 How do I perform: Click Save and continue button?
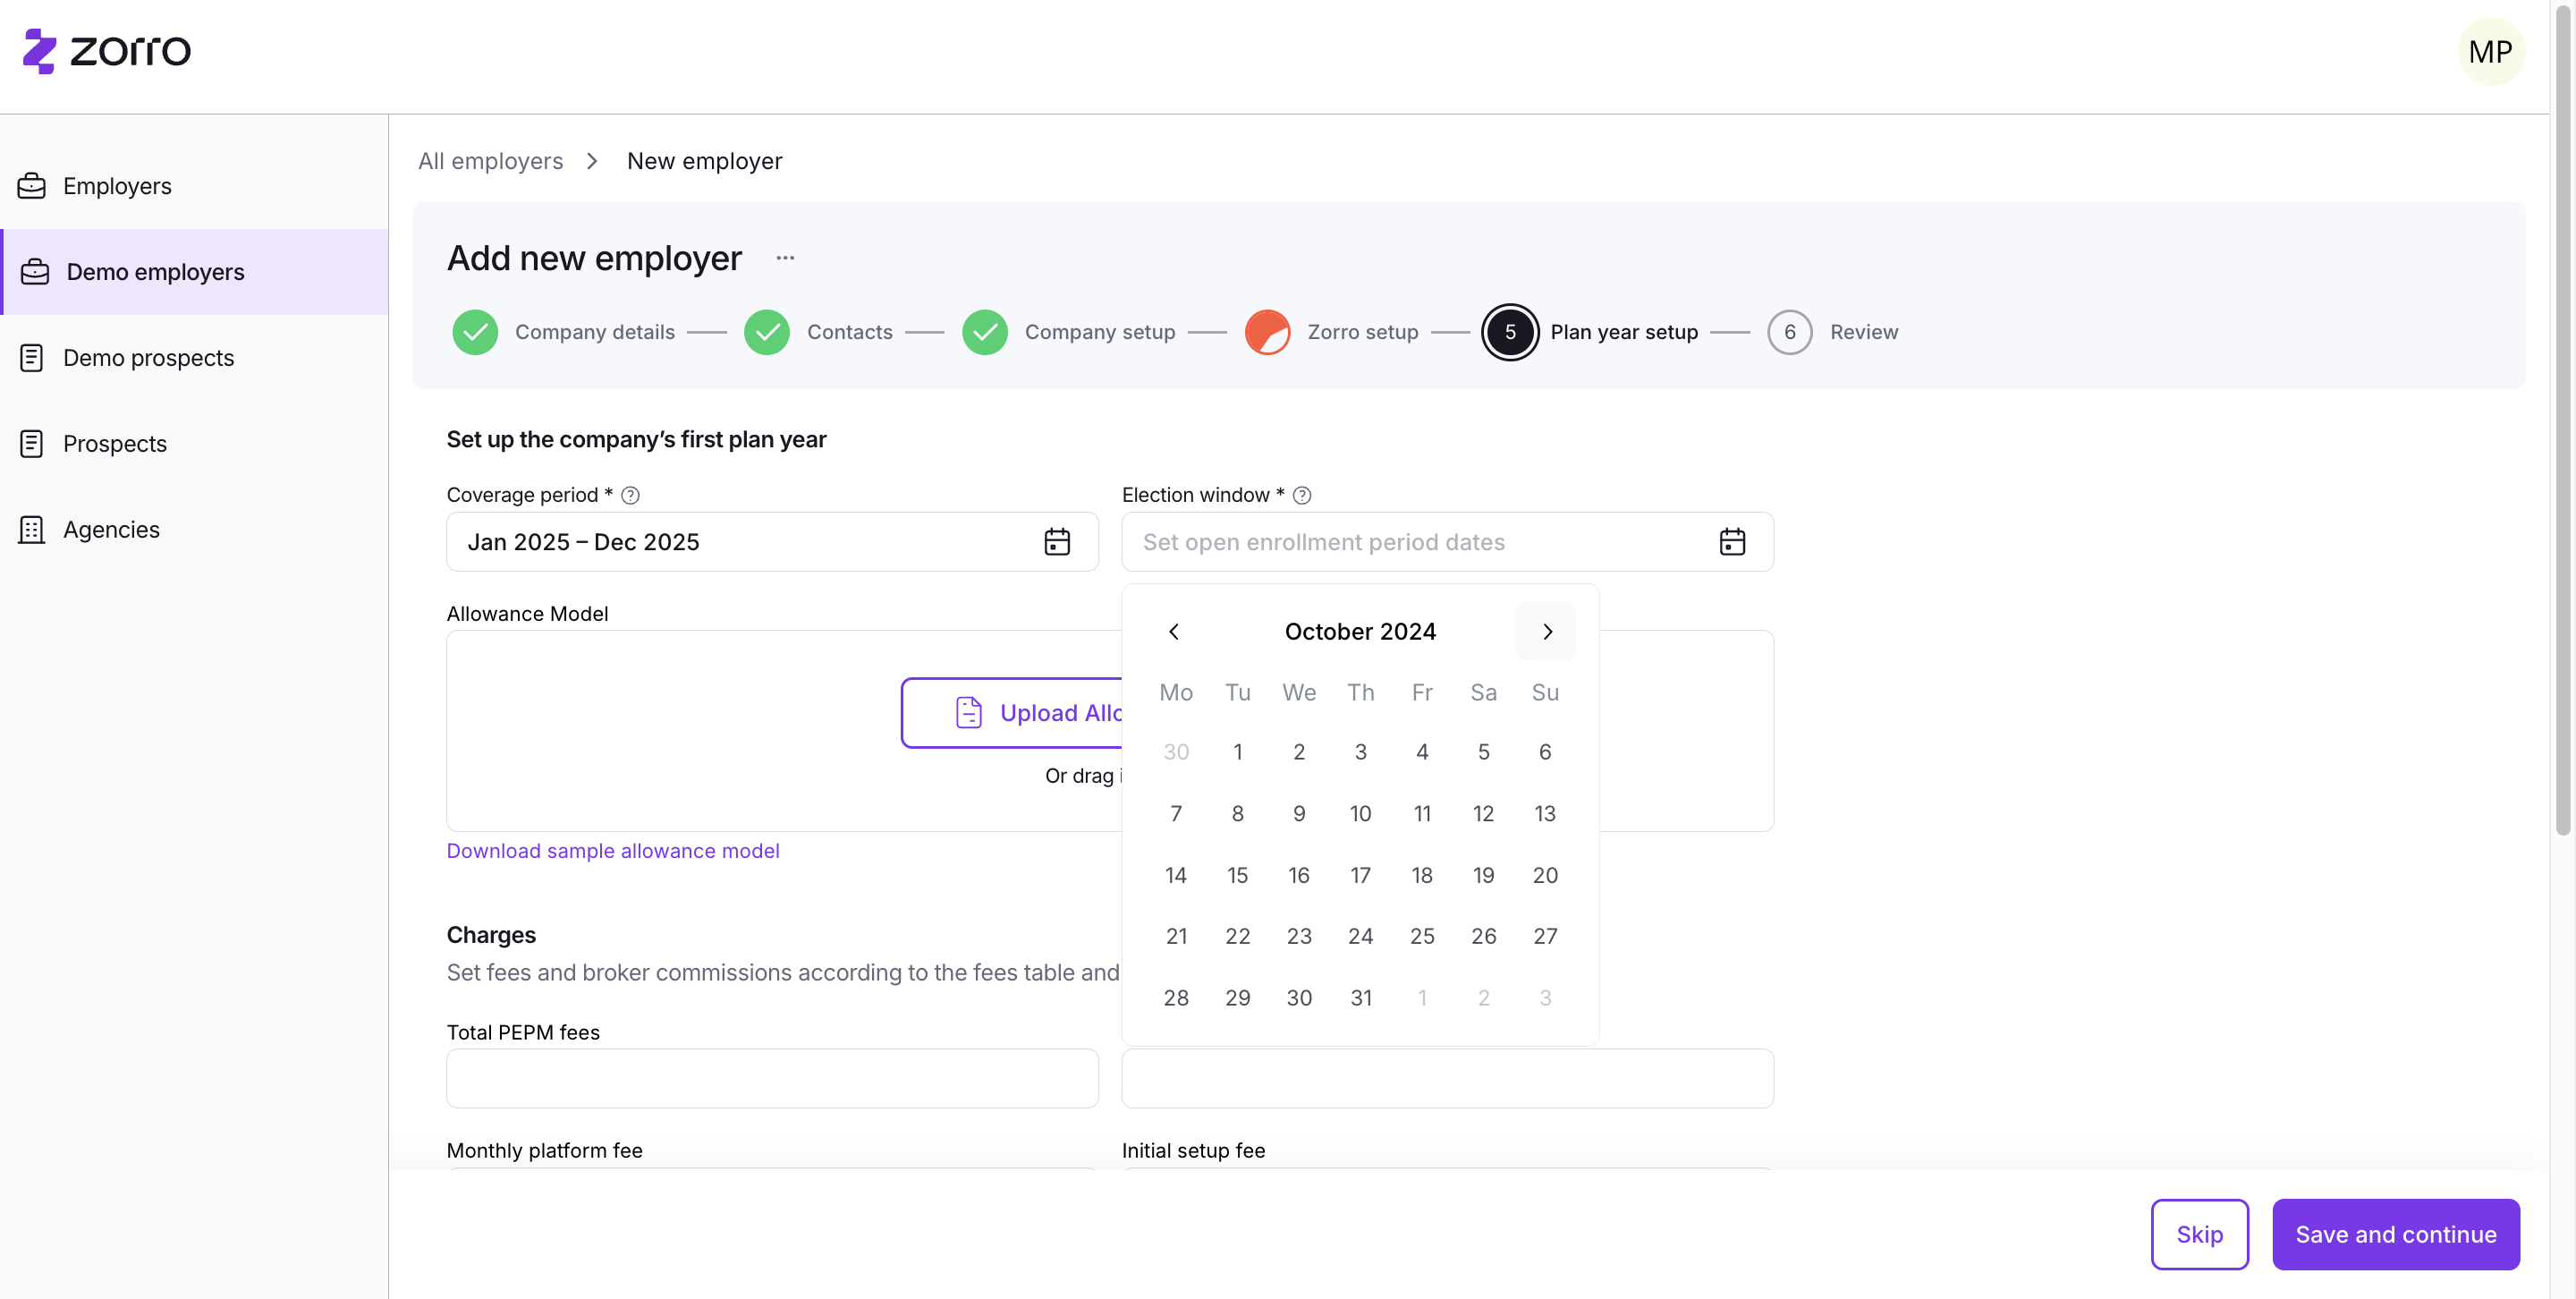pyautogui.click(x=2395, y=1234)
